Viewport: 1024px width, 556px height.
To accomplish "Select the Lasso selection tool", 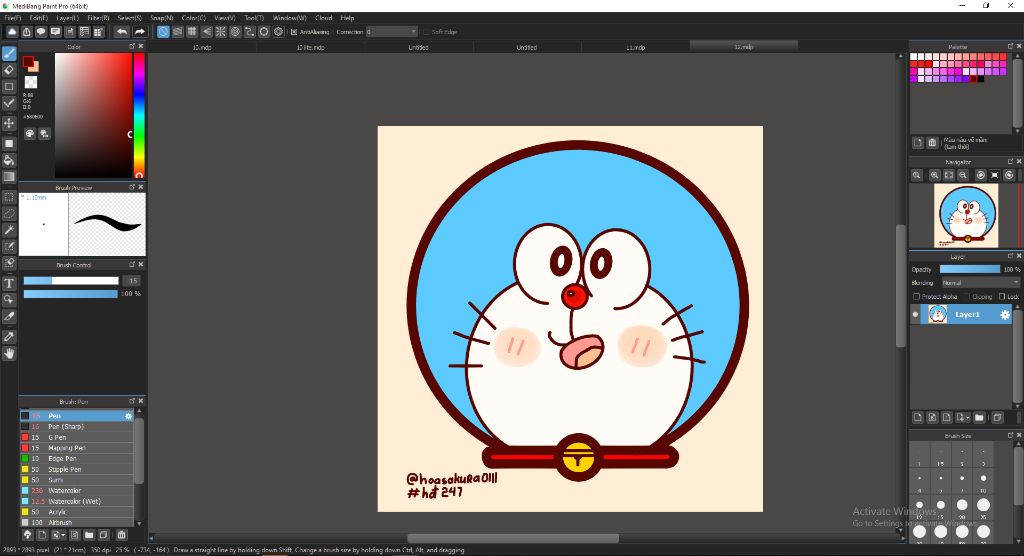I will coord(9,213).
